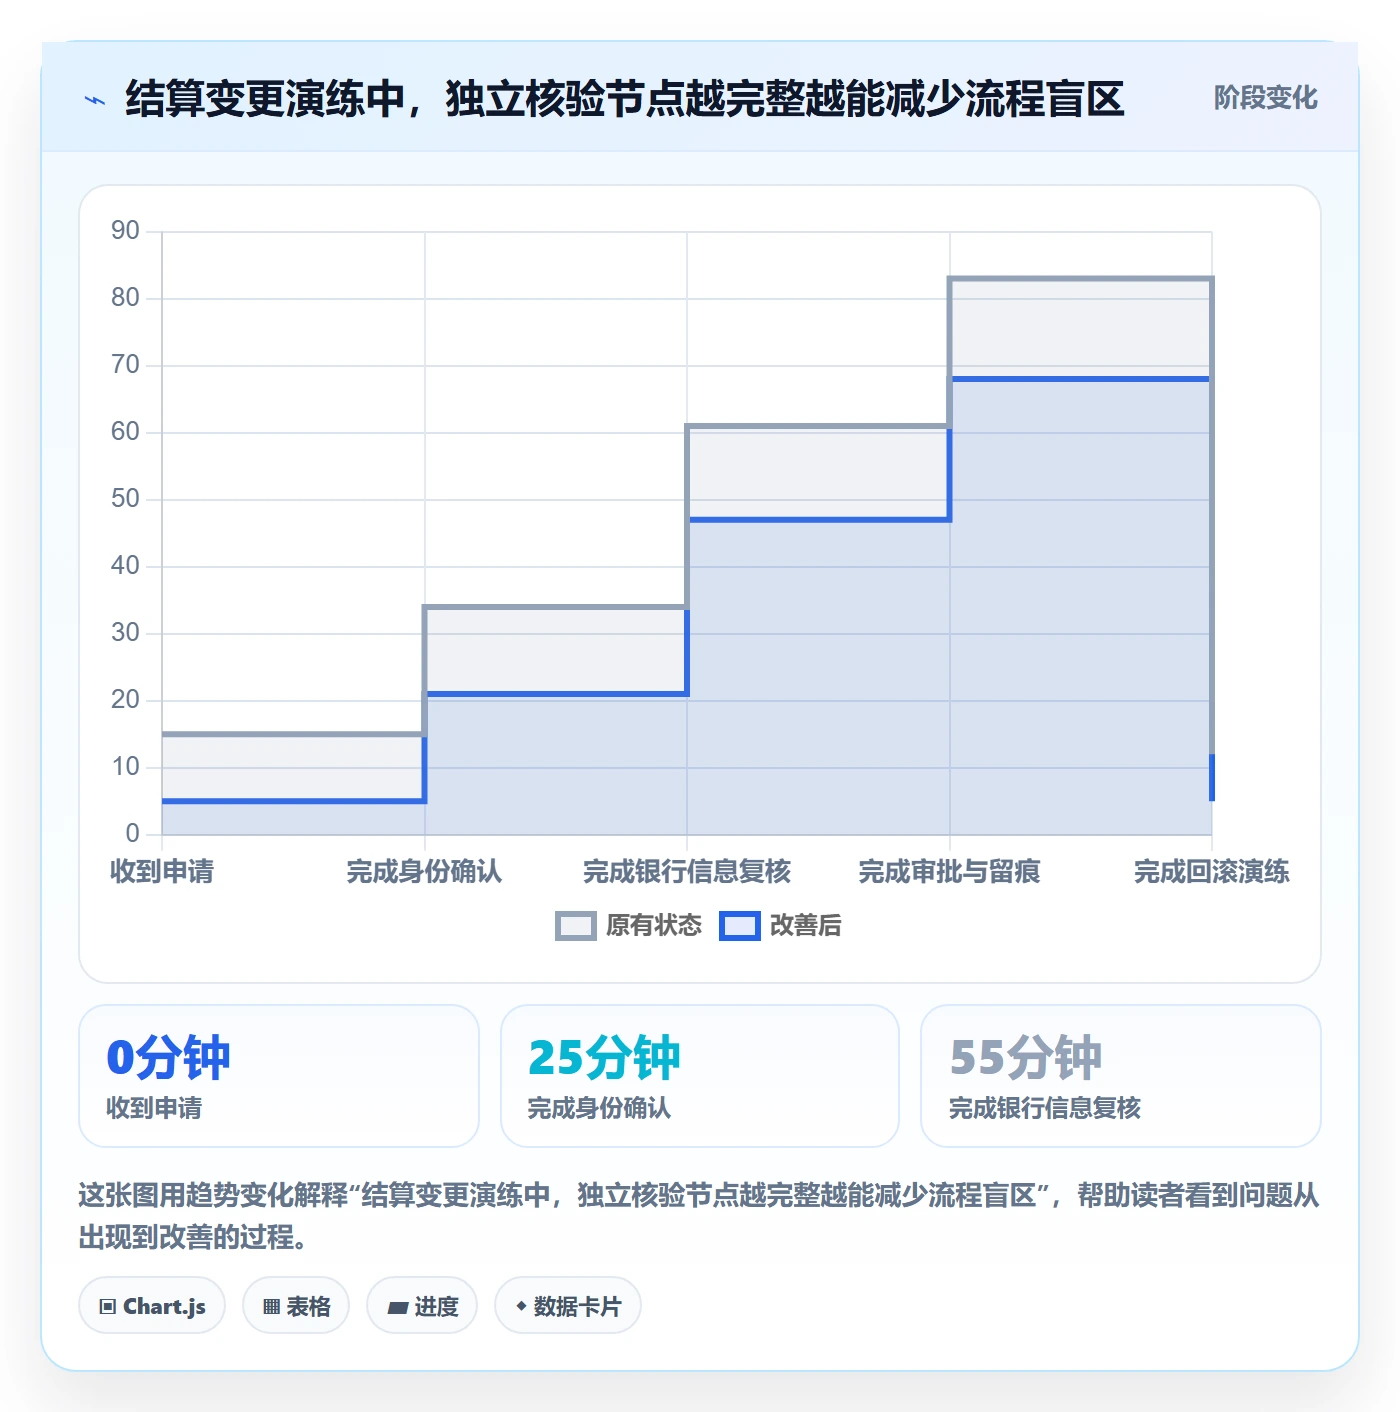Viewport: 1400px width, 1412px height.
Task: Click the 完成回滚演练 x-axis label
Action: point(1212,872)
